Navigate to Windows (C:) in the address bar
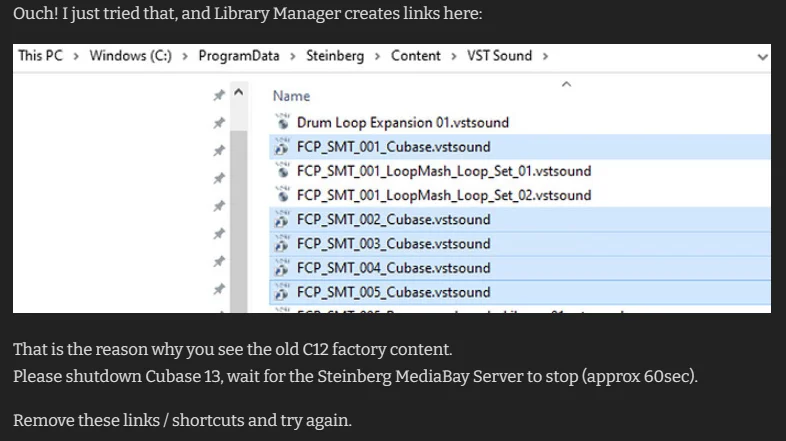This screenshot has height=441, width=786. tap(130, 56)
